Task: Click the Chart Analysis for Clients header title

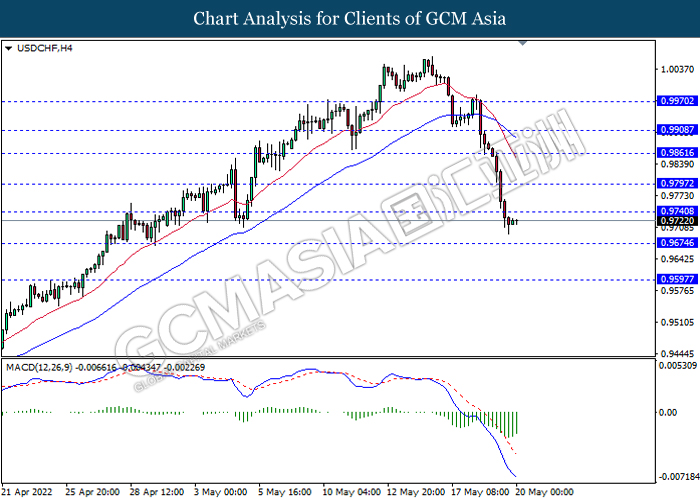Action: pos(350,19)
